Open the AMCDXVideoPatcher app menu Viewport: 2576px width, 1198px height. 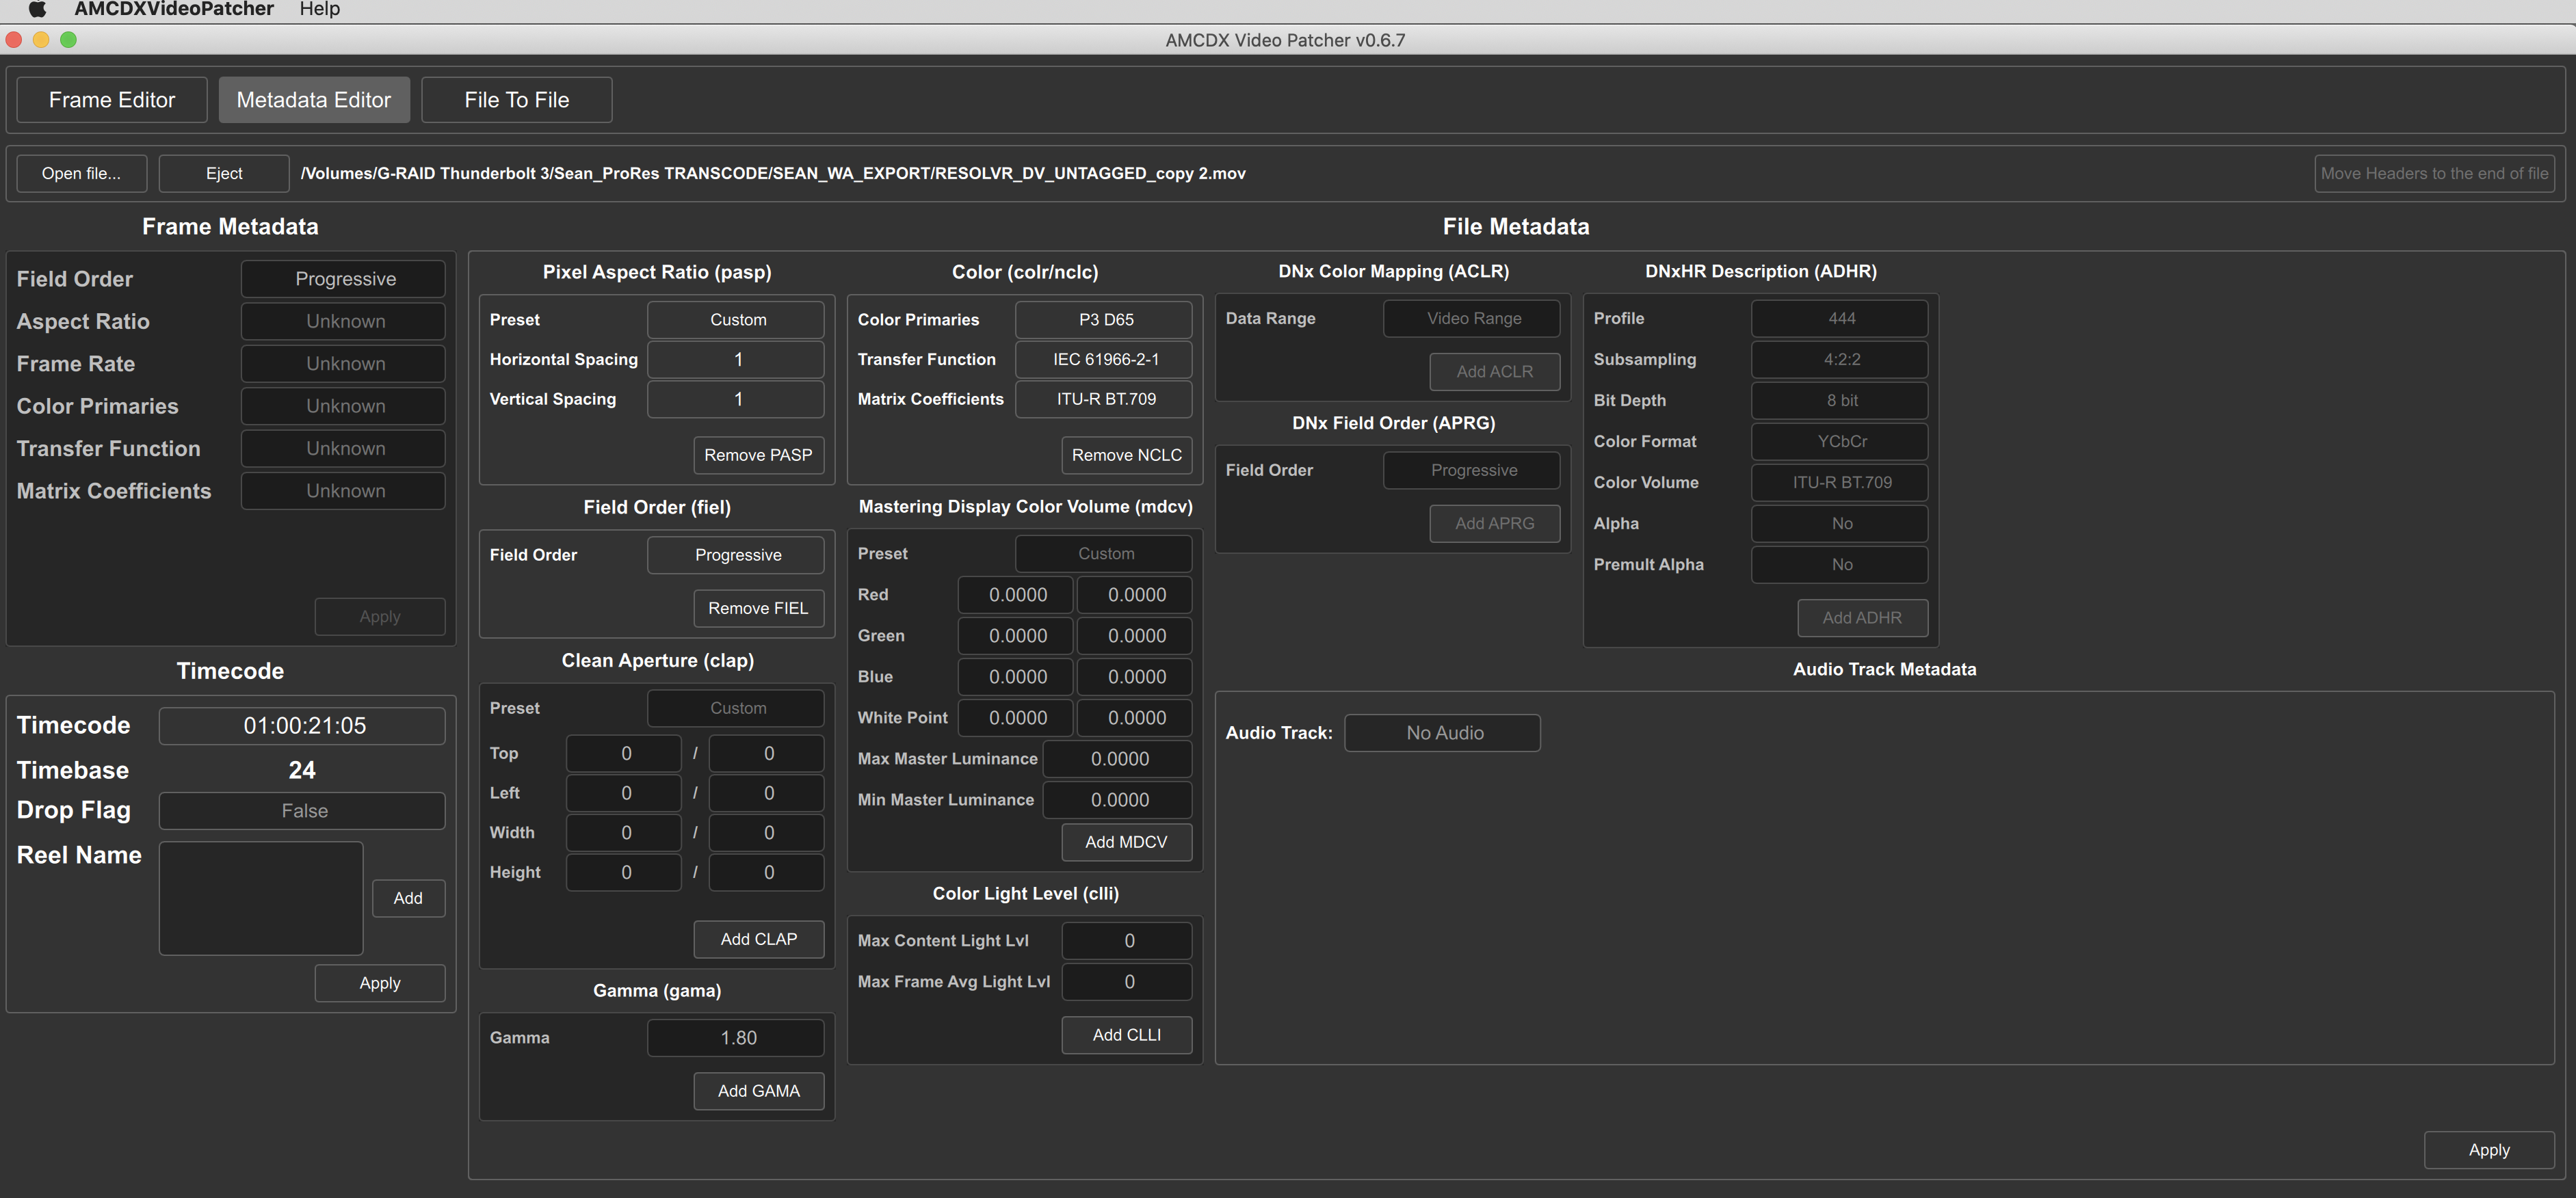point(173,9)
